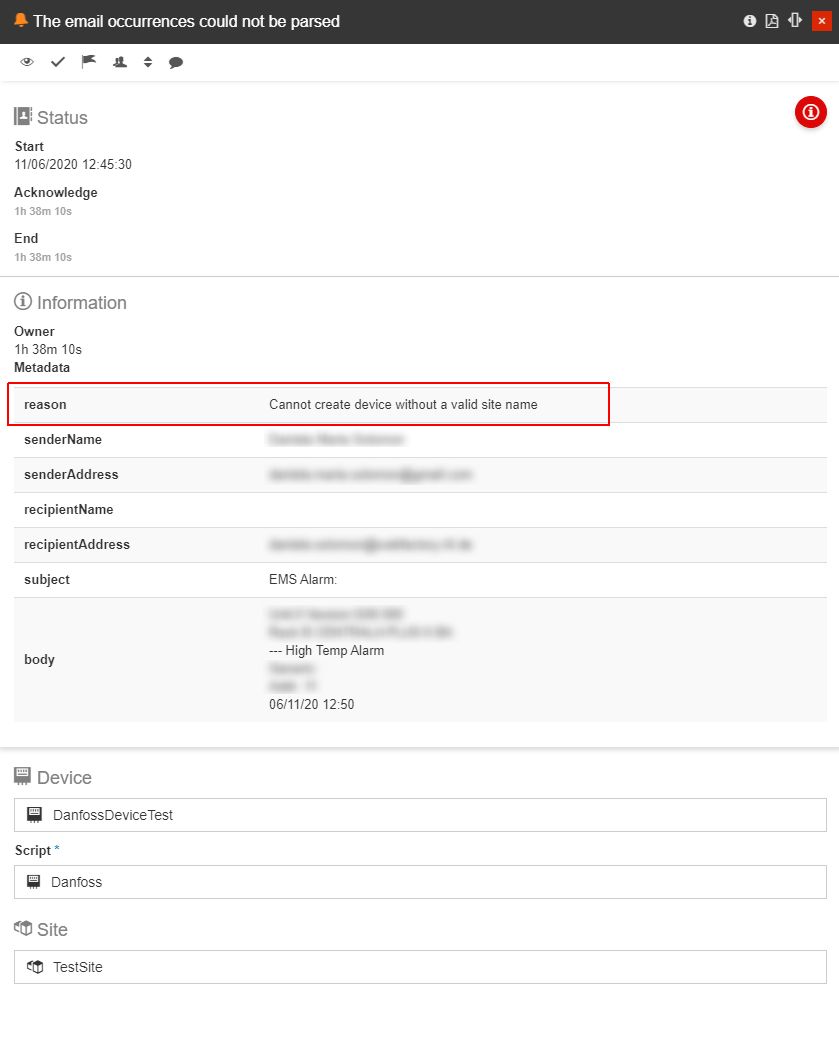Open the Danfoss script selector
Screen dimensions: 839x1042
click(420, 882)
